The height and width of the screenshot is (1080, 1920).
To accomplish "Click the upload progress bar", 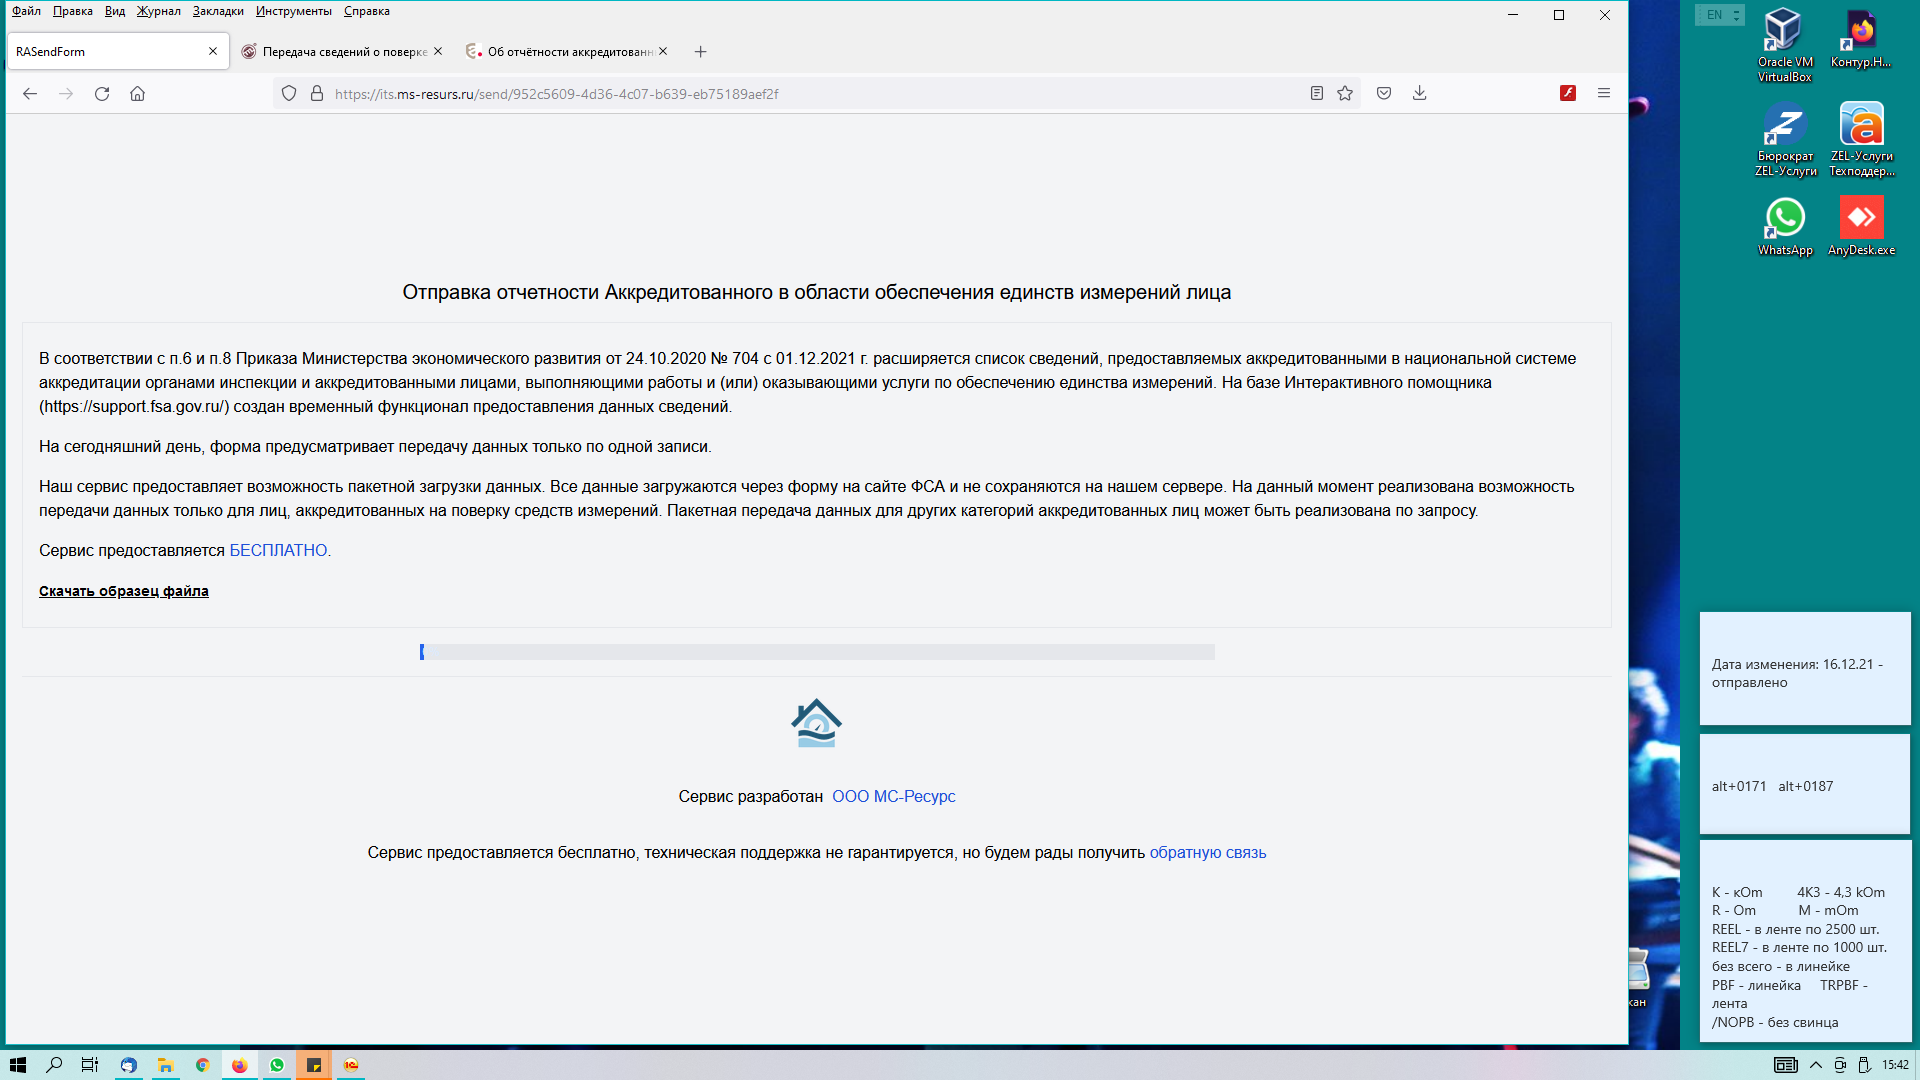I will pos(817,652).
